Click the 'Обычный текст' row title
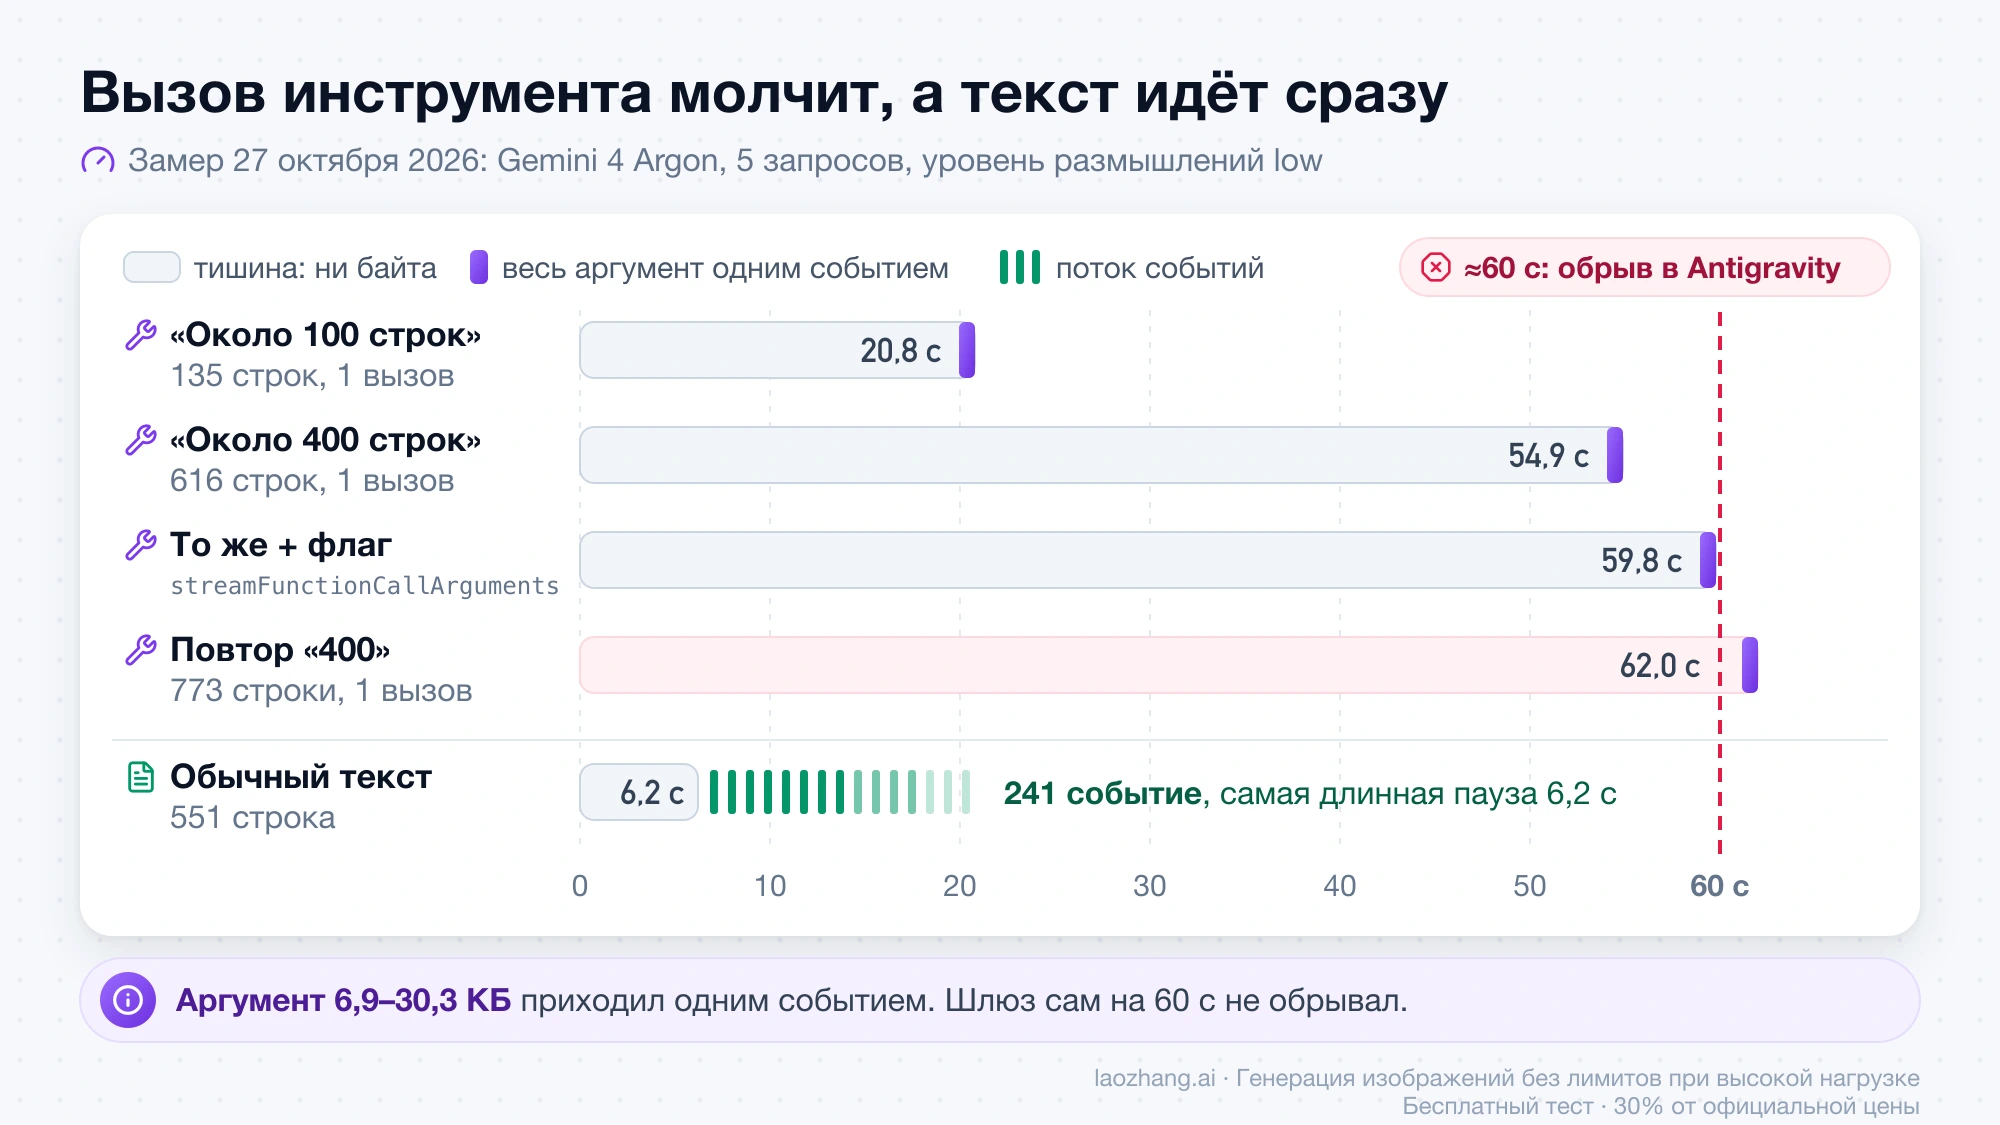The width and height of the screenshot is (2000, 1125). 301,777
